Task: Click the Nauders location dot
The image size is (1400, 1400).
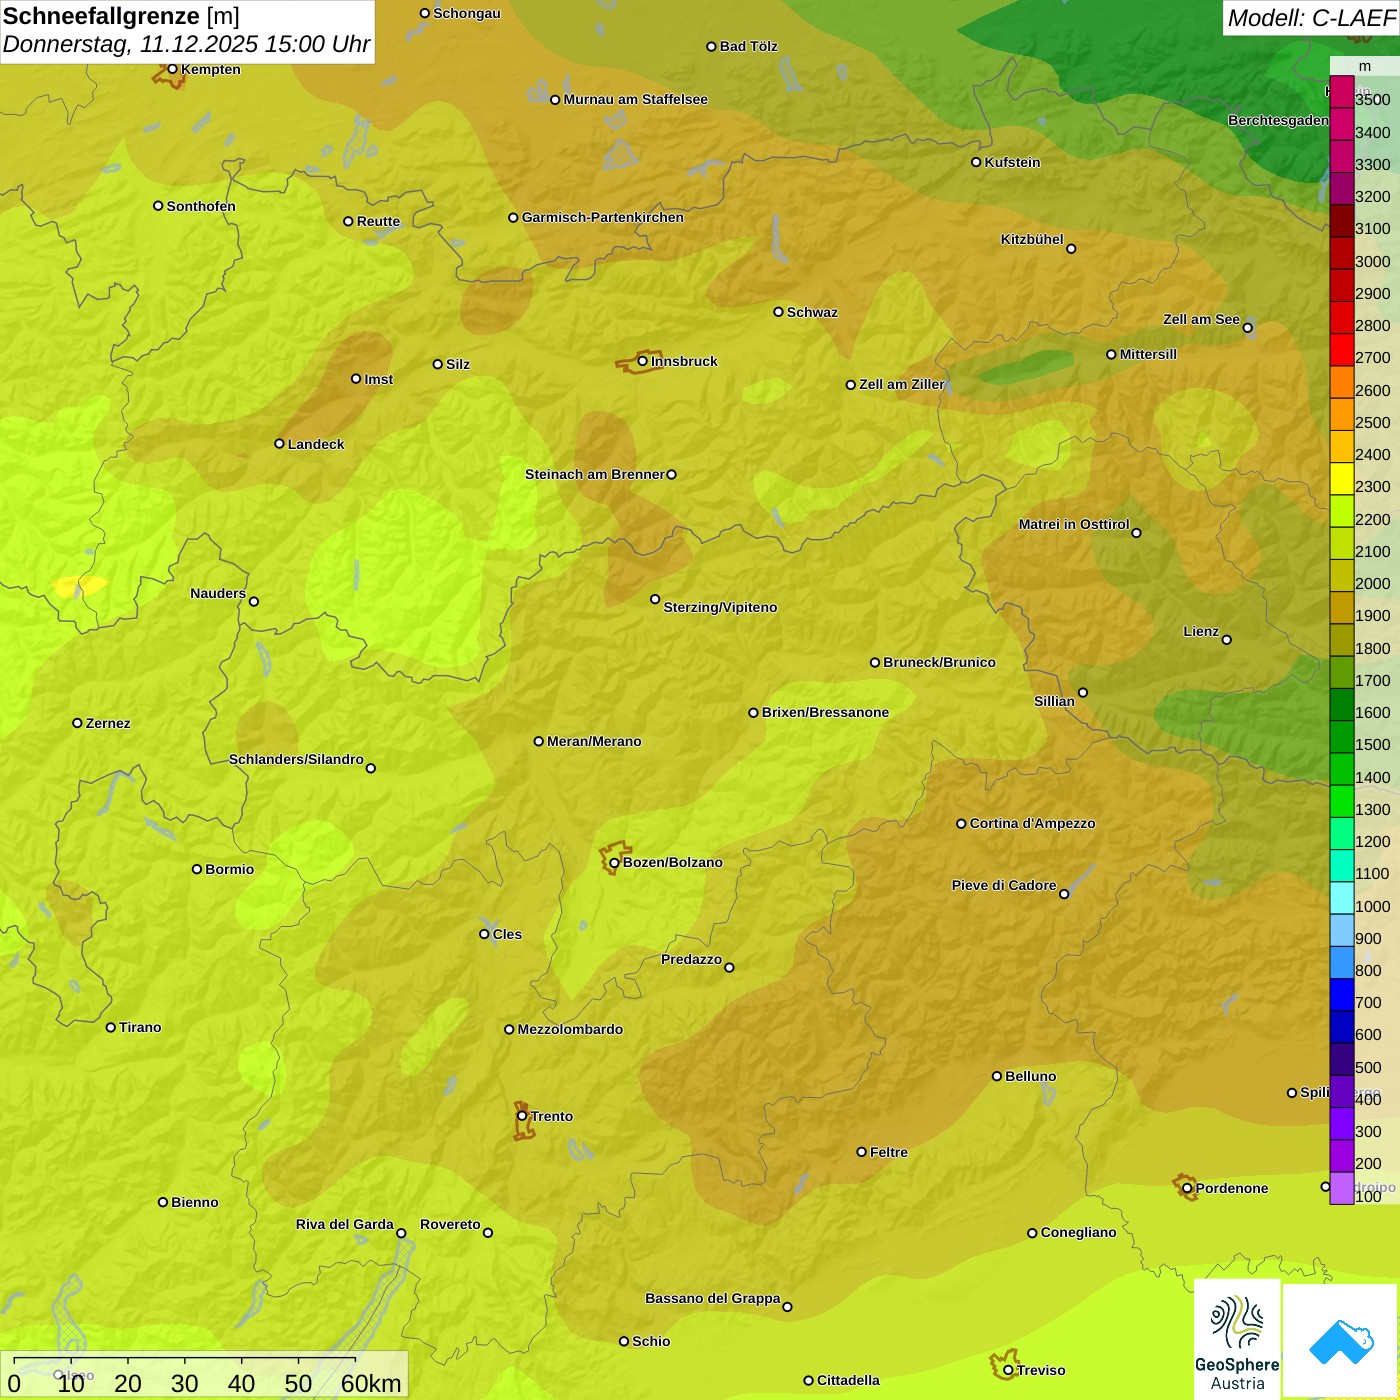Action: 254,601
